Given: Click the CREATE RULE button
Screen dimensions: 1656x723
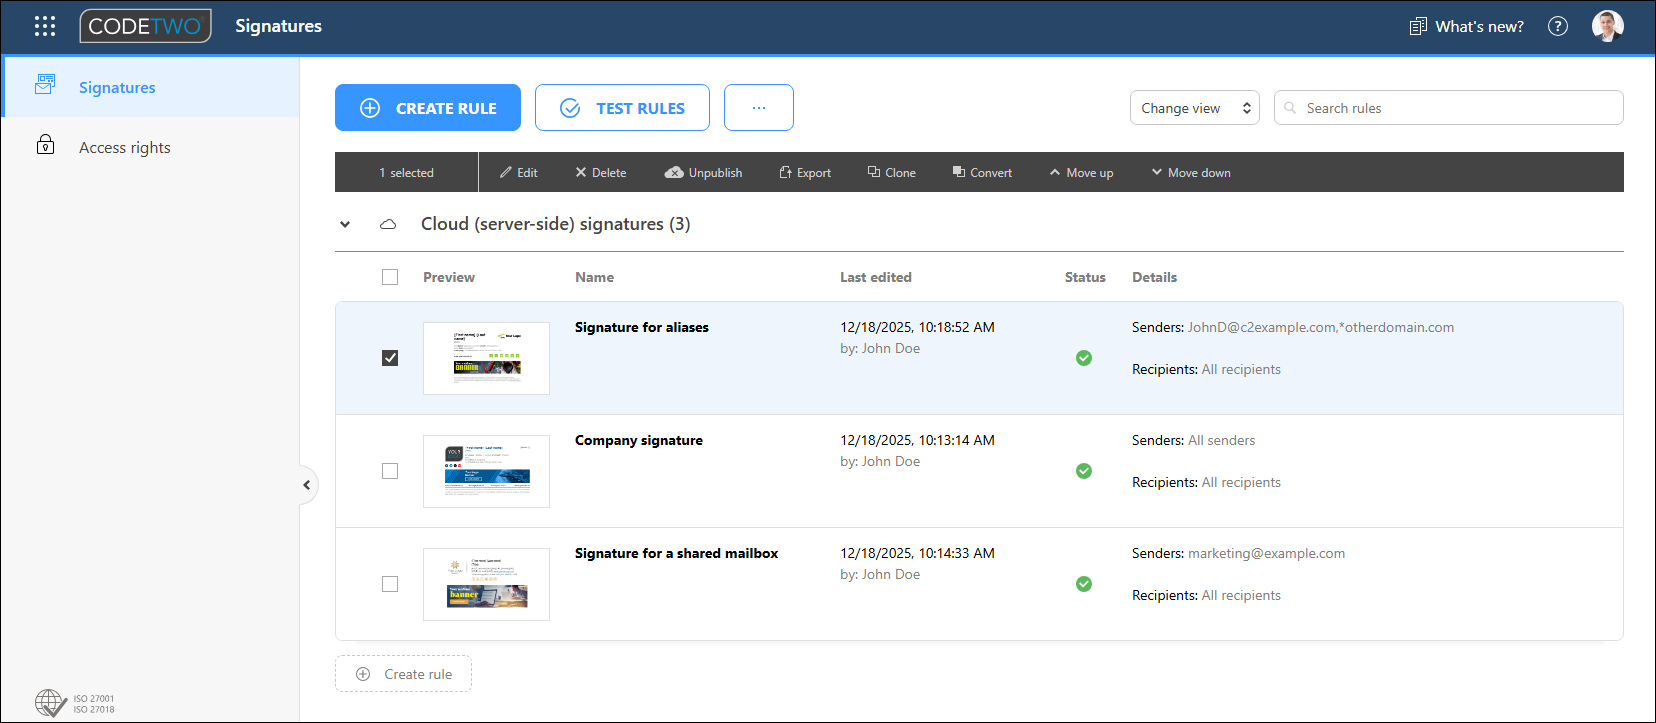Looking at the screenshot, I should (x=428, y=108).
